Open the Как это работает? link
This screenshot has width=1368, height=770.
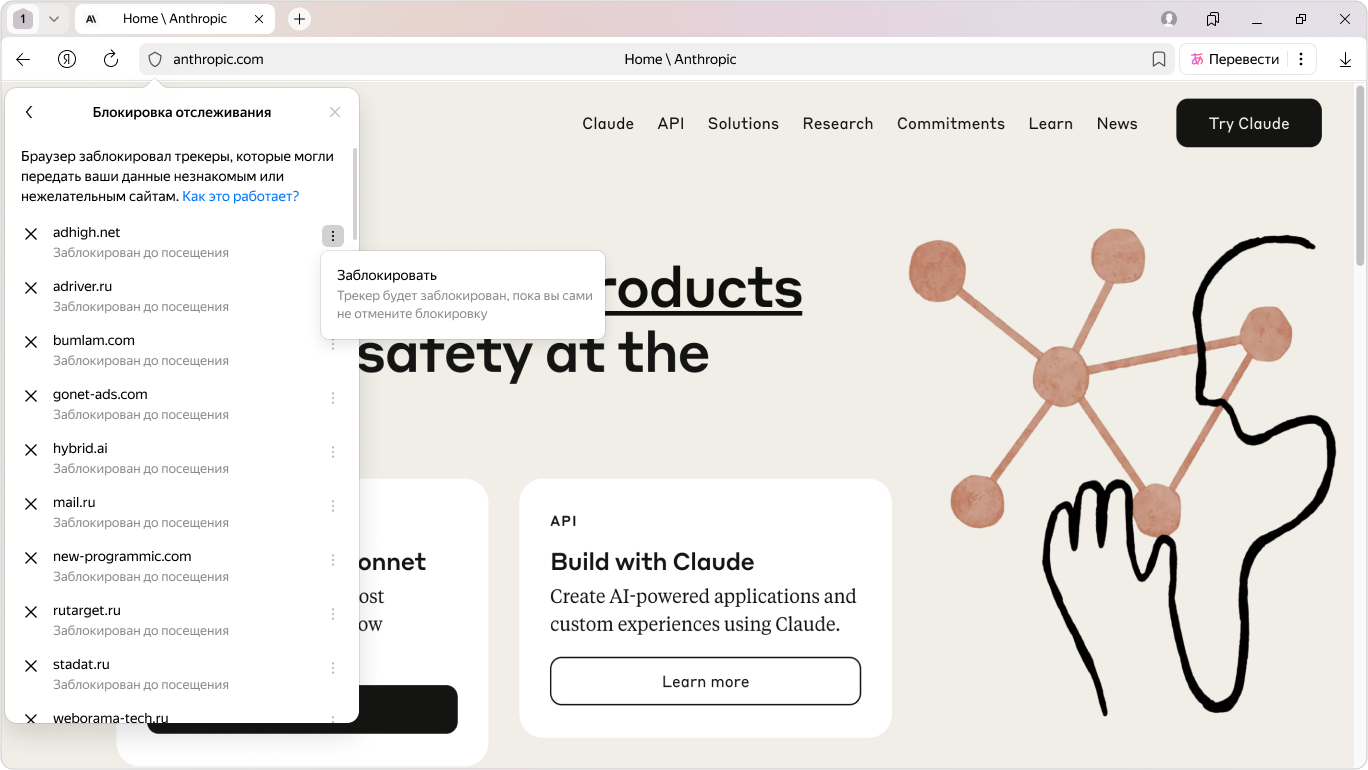coord(240,196)
